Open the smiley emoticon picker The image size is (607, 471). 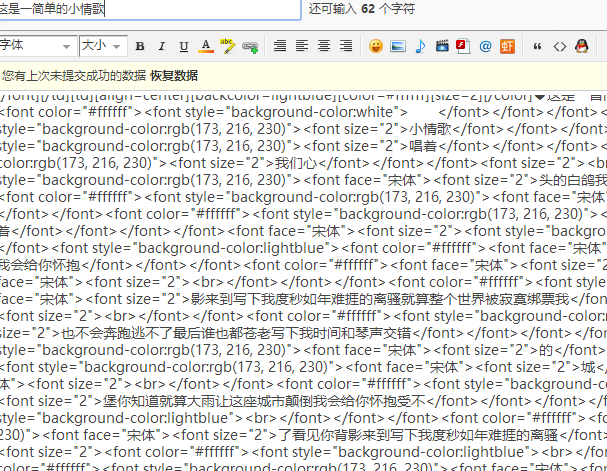tap(376, 46)
